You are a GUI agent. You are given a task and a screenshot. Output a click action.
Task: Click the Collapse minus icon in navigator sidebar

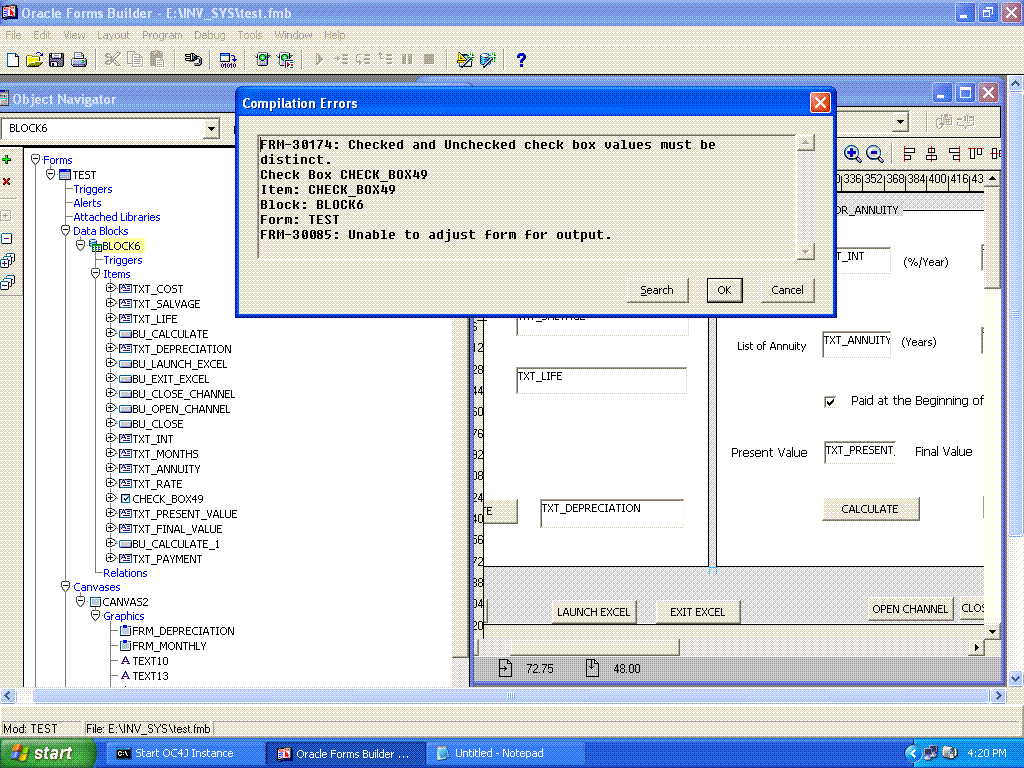click(x=7, y=238)
